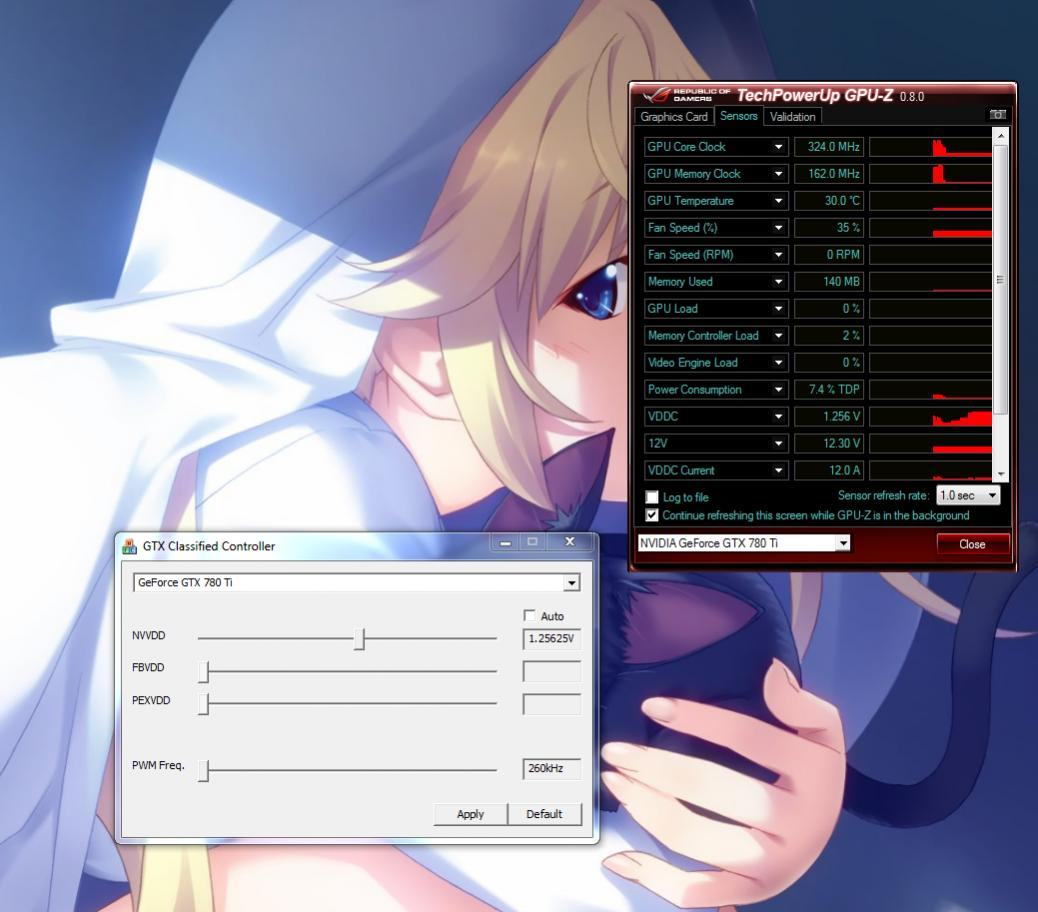Screen dimensions: 1038x912
Task: Close GPU-Z with the Close button
Action: coord(972,544)
